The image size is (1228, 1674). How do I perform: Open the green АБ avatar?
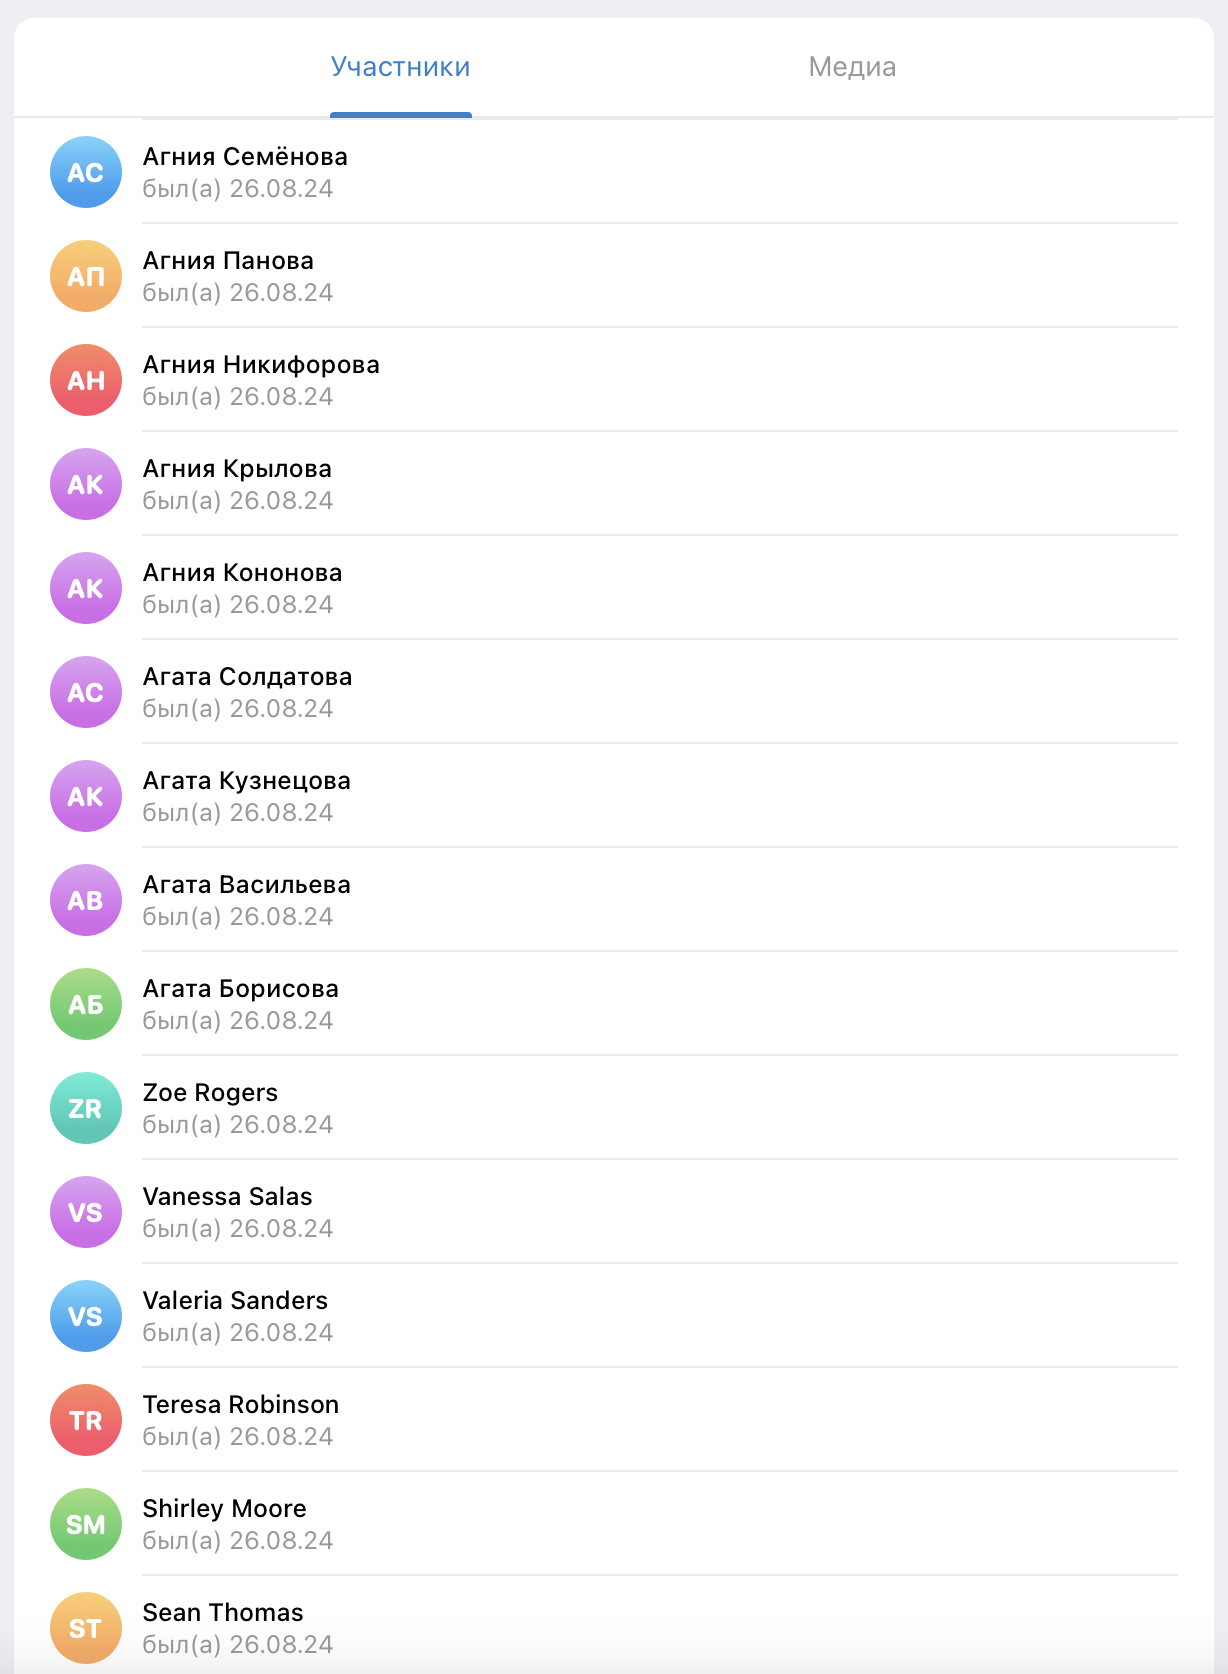point(86,1004)
